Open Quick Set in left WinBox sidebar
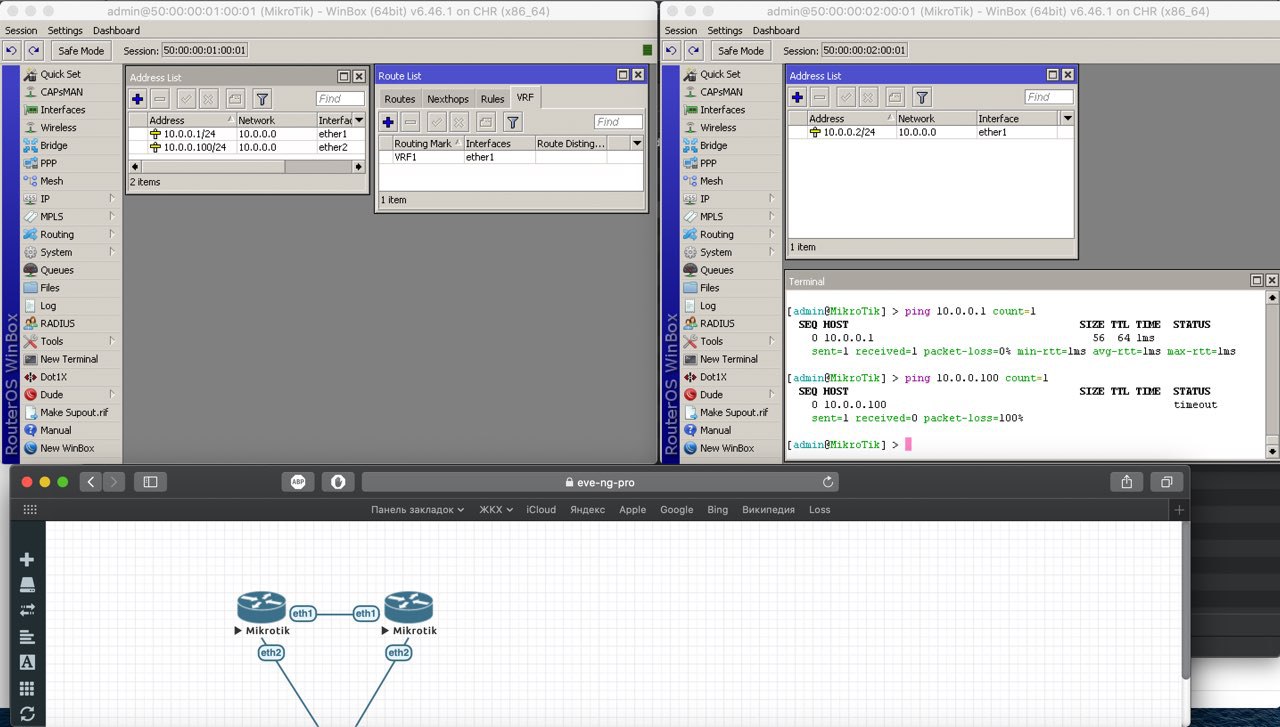 (x=60, y=74)
